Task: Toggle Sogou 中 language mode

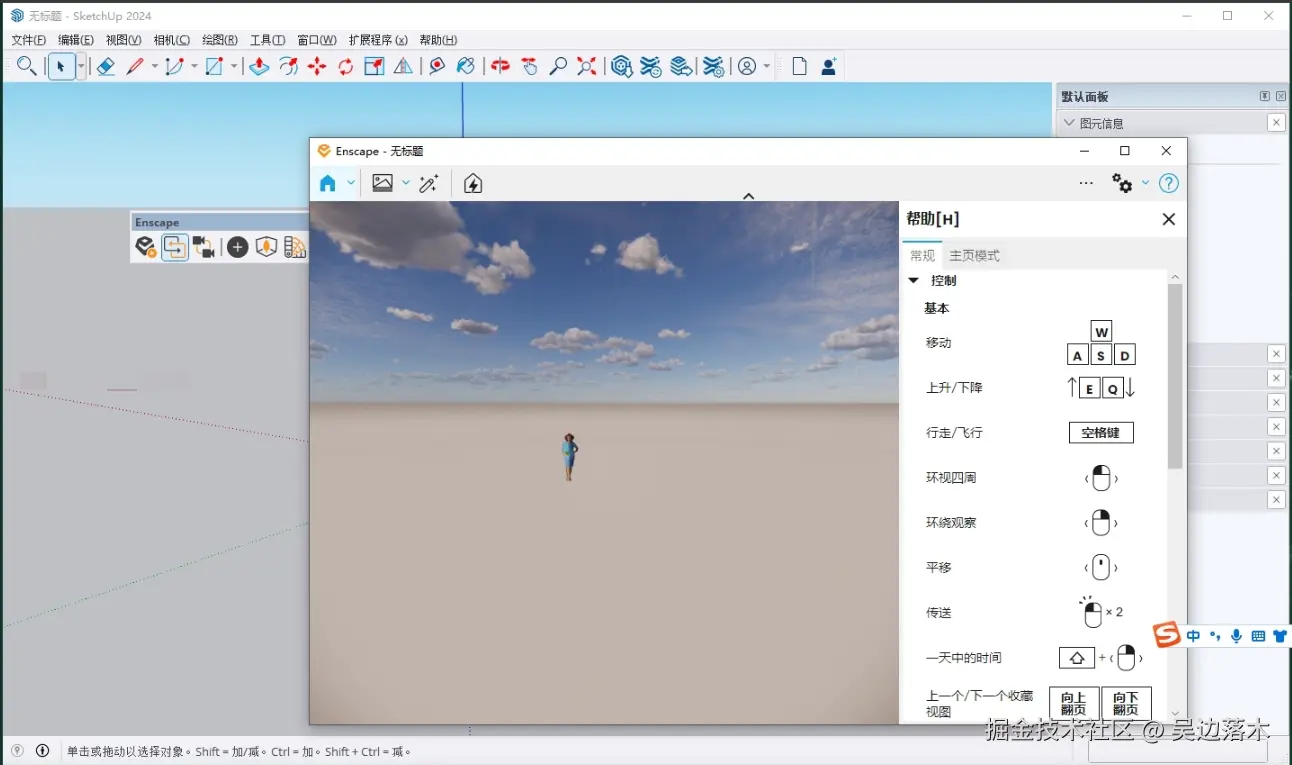Action: coord(1193,636)
